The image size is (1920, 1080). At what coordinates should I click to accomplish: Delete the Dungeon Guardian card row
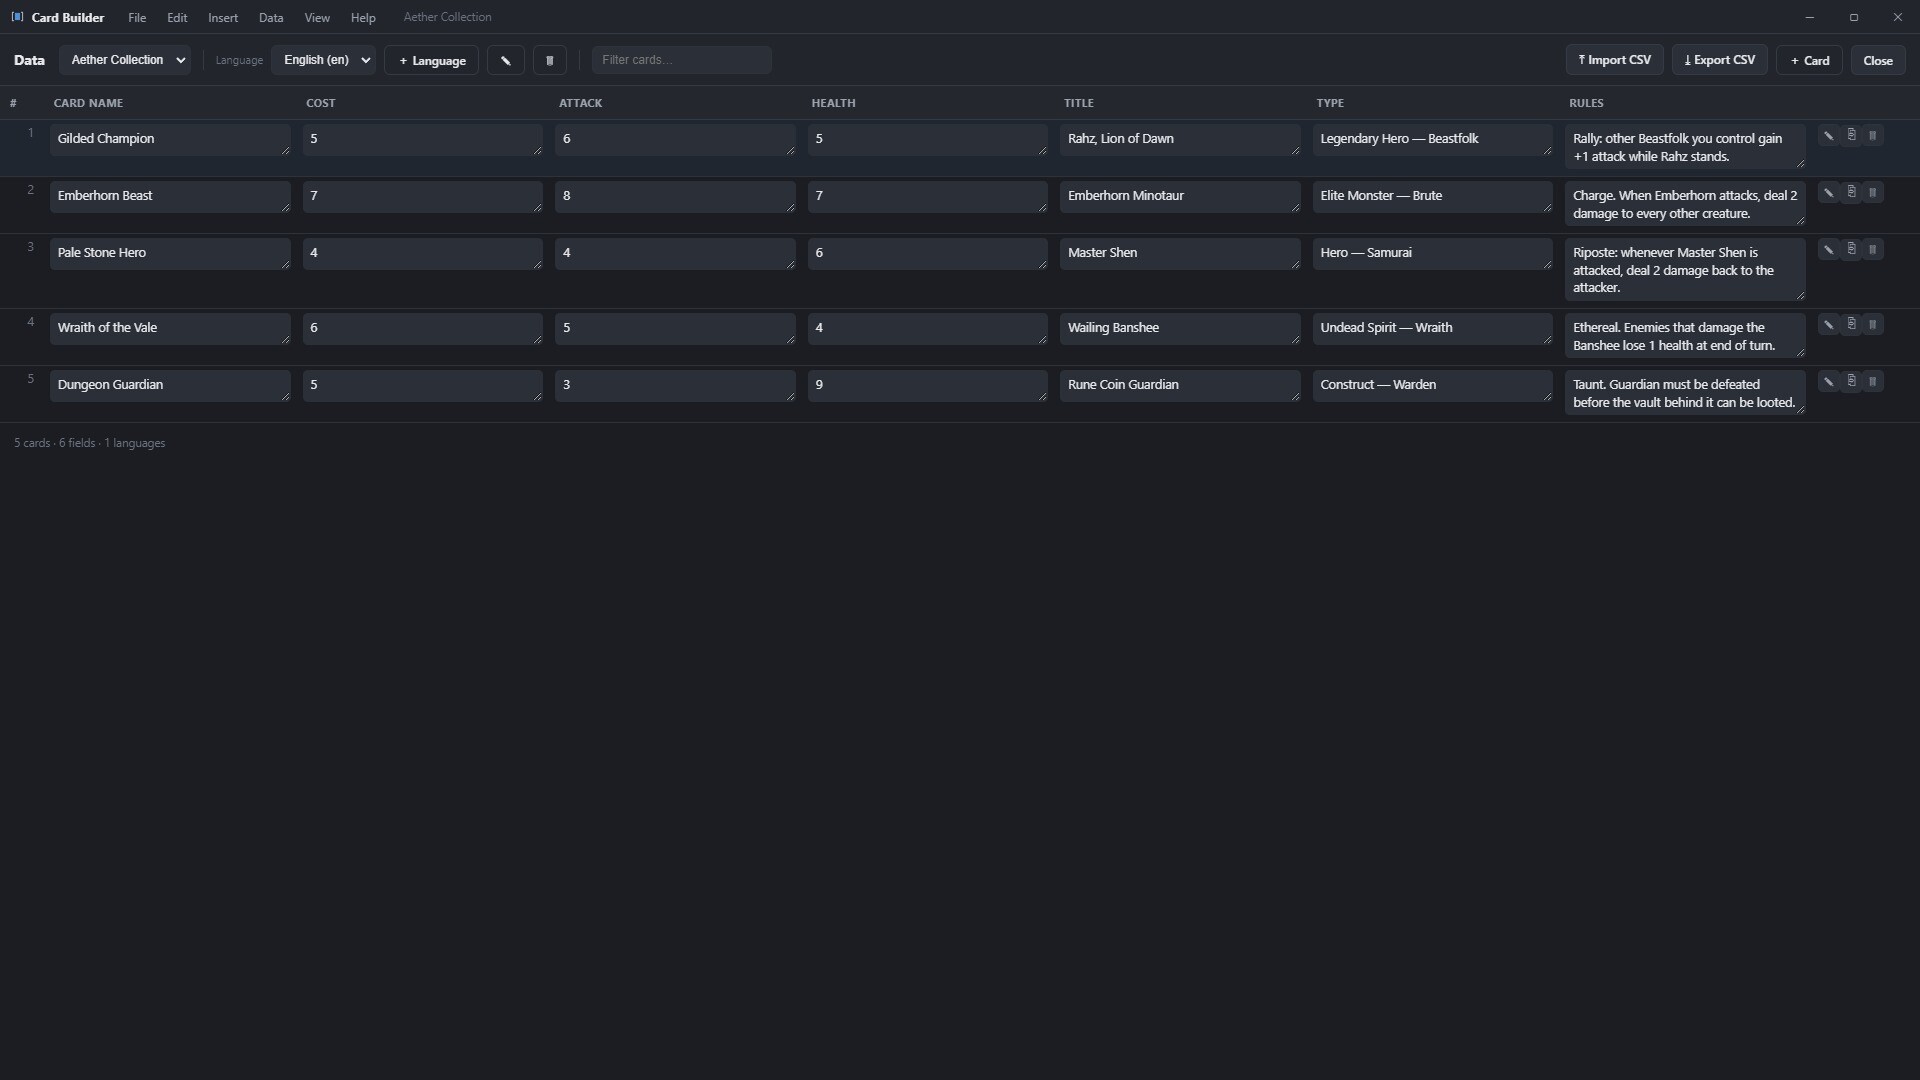pyautogui.click(x=1873, y=381)
